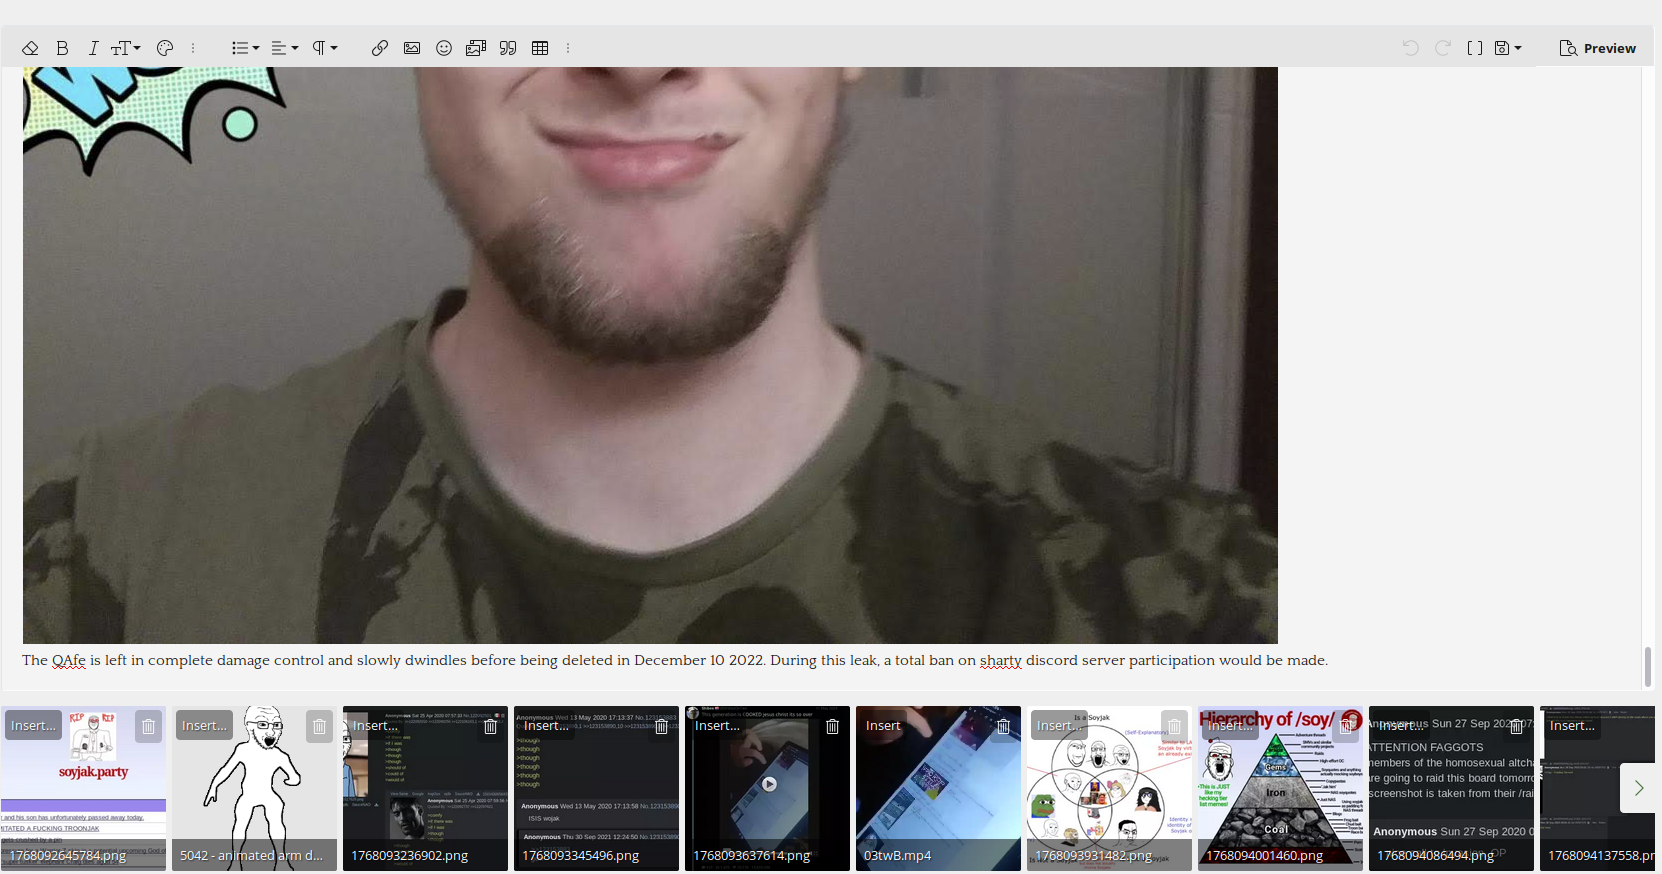Toggle BB code mode brackets
This screenshot has width=1662, height=874.
[1474, 48]
